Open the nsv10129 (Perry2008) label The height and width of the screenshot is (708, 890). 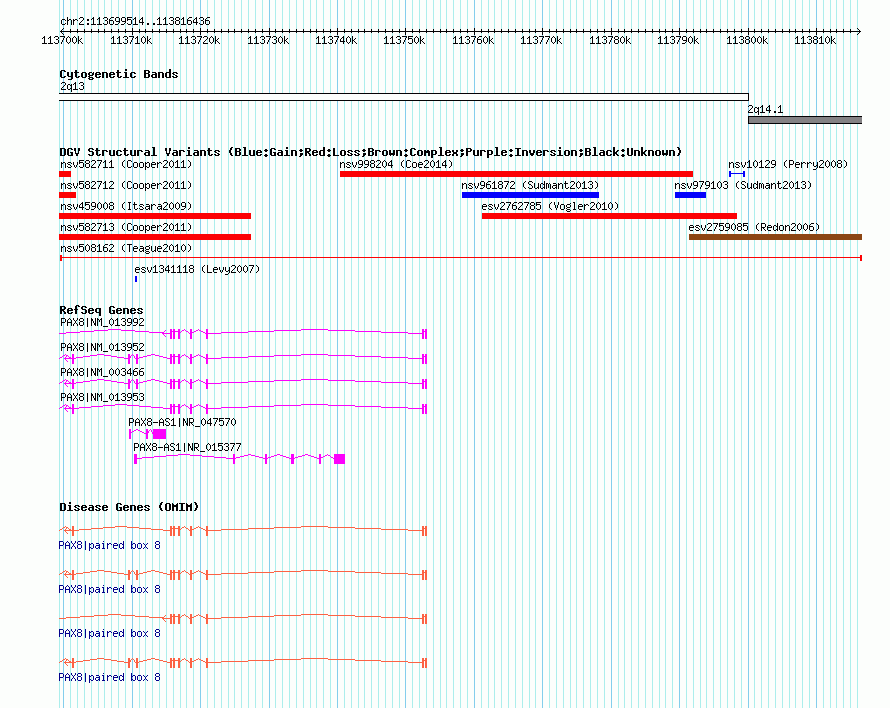click(788, 164)
